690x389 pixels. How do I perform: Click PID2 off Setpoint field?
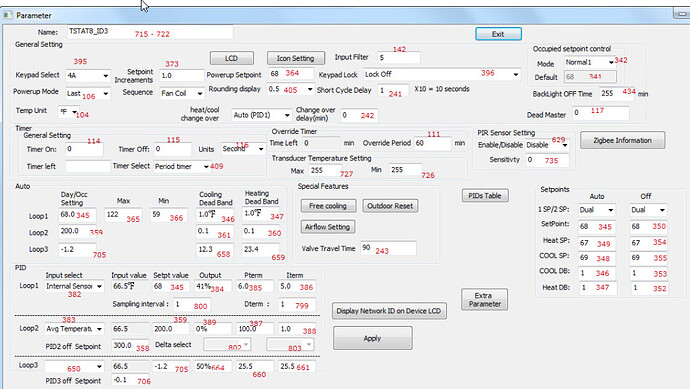[x=130, y=345]
